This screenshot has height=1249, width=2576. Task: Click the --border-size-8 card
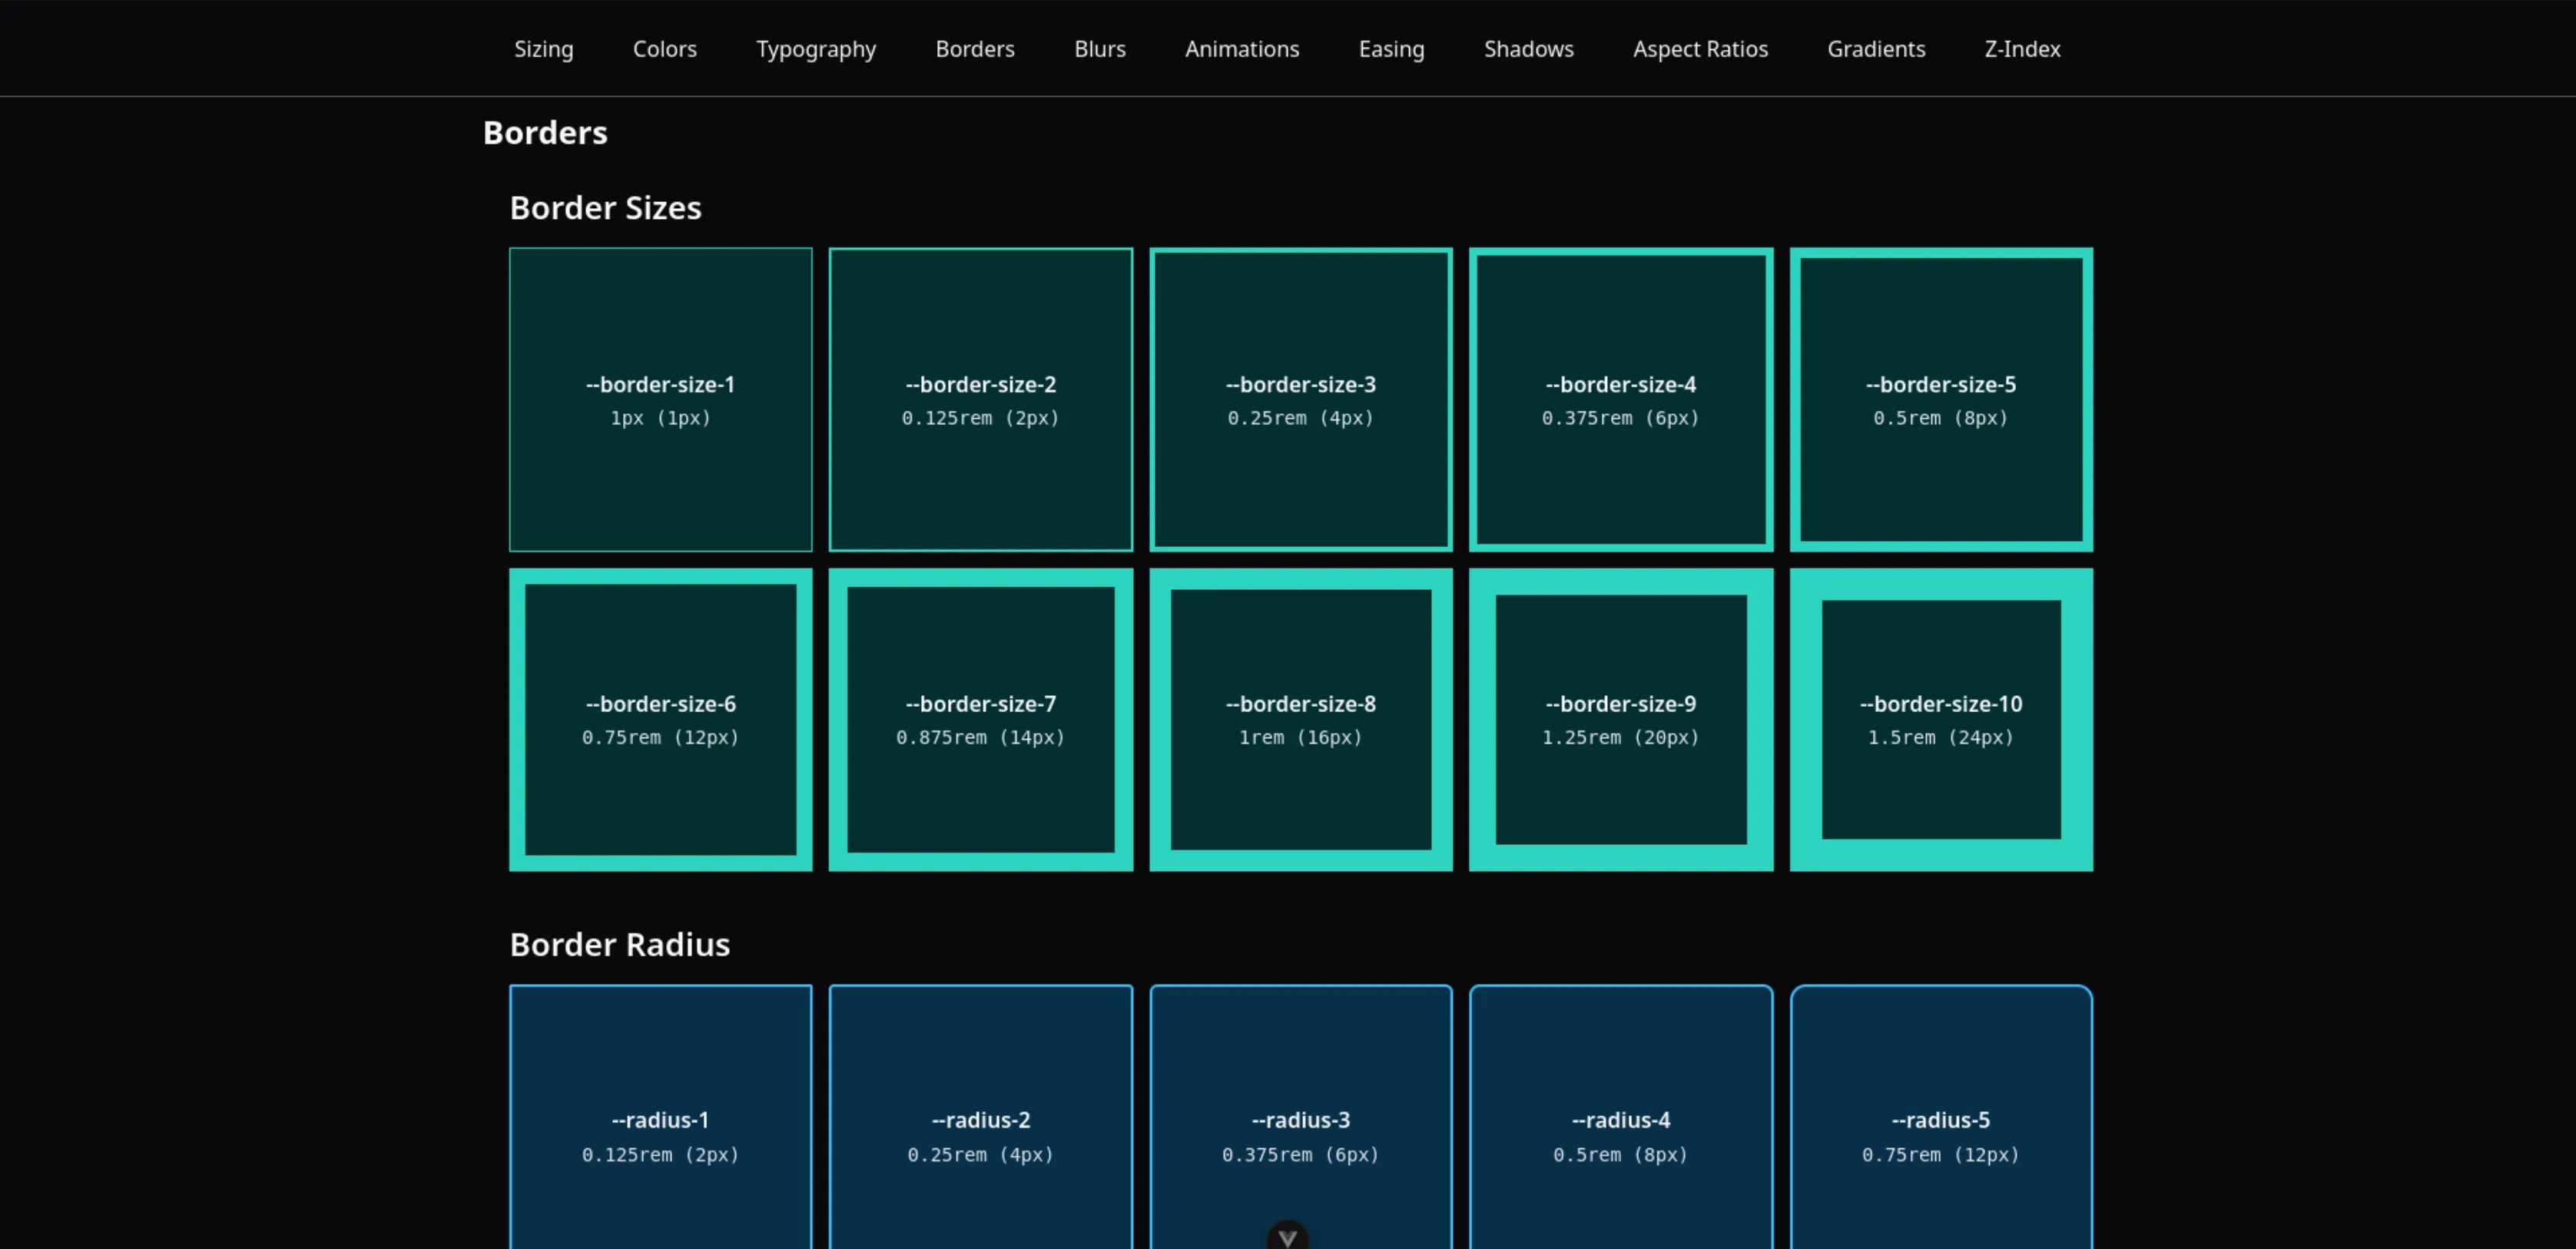coord(1301,720)
